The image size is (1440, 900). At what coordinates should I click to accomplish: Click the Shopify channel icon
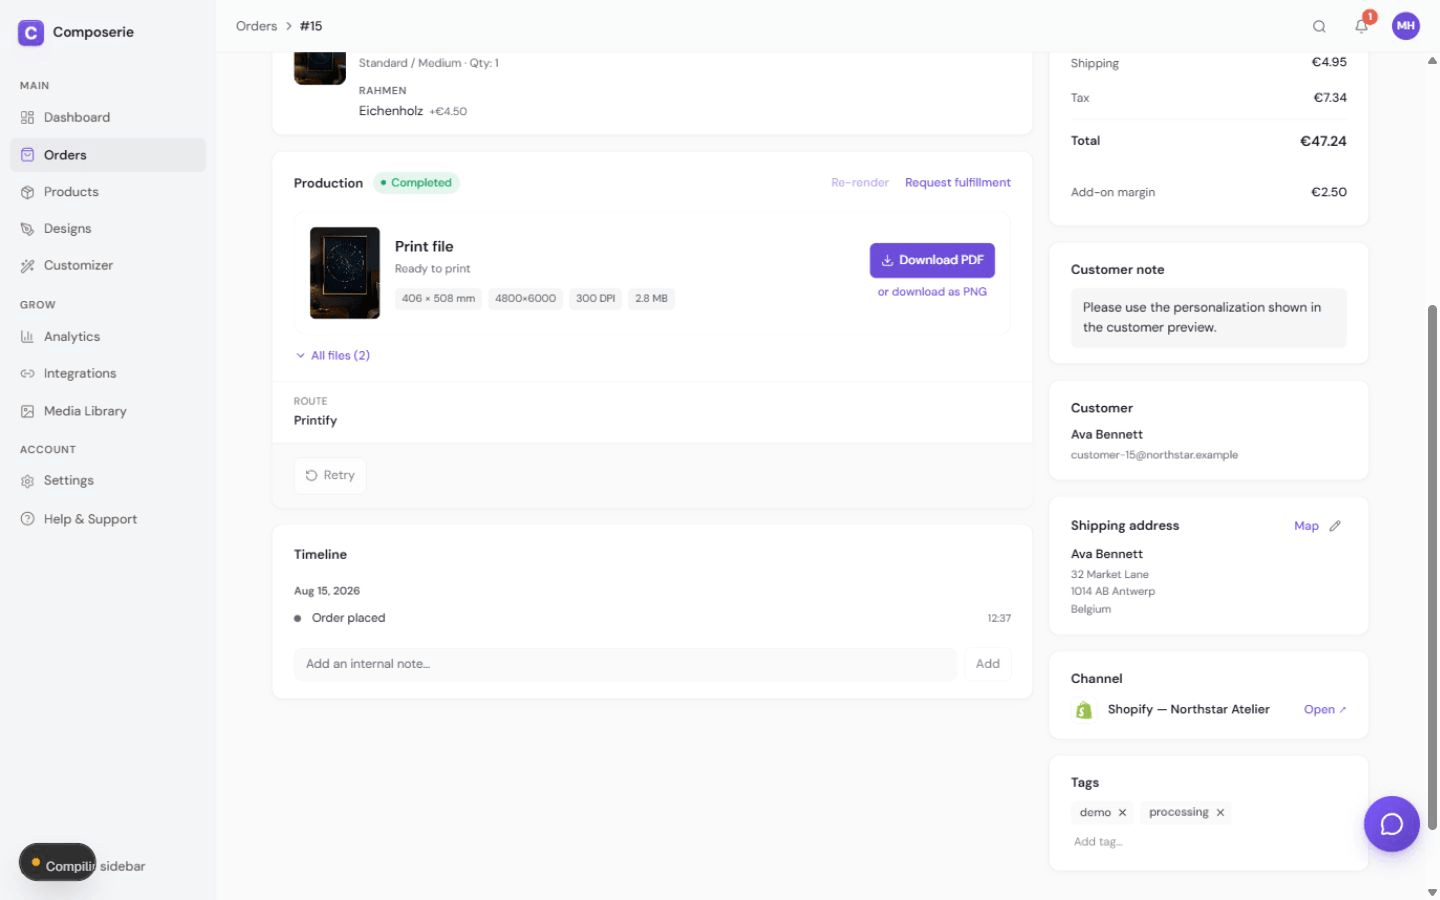point(1083,710)
